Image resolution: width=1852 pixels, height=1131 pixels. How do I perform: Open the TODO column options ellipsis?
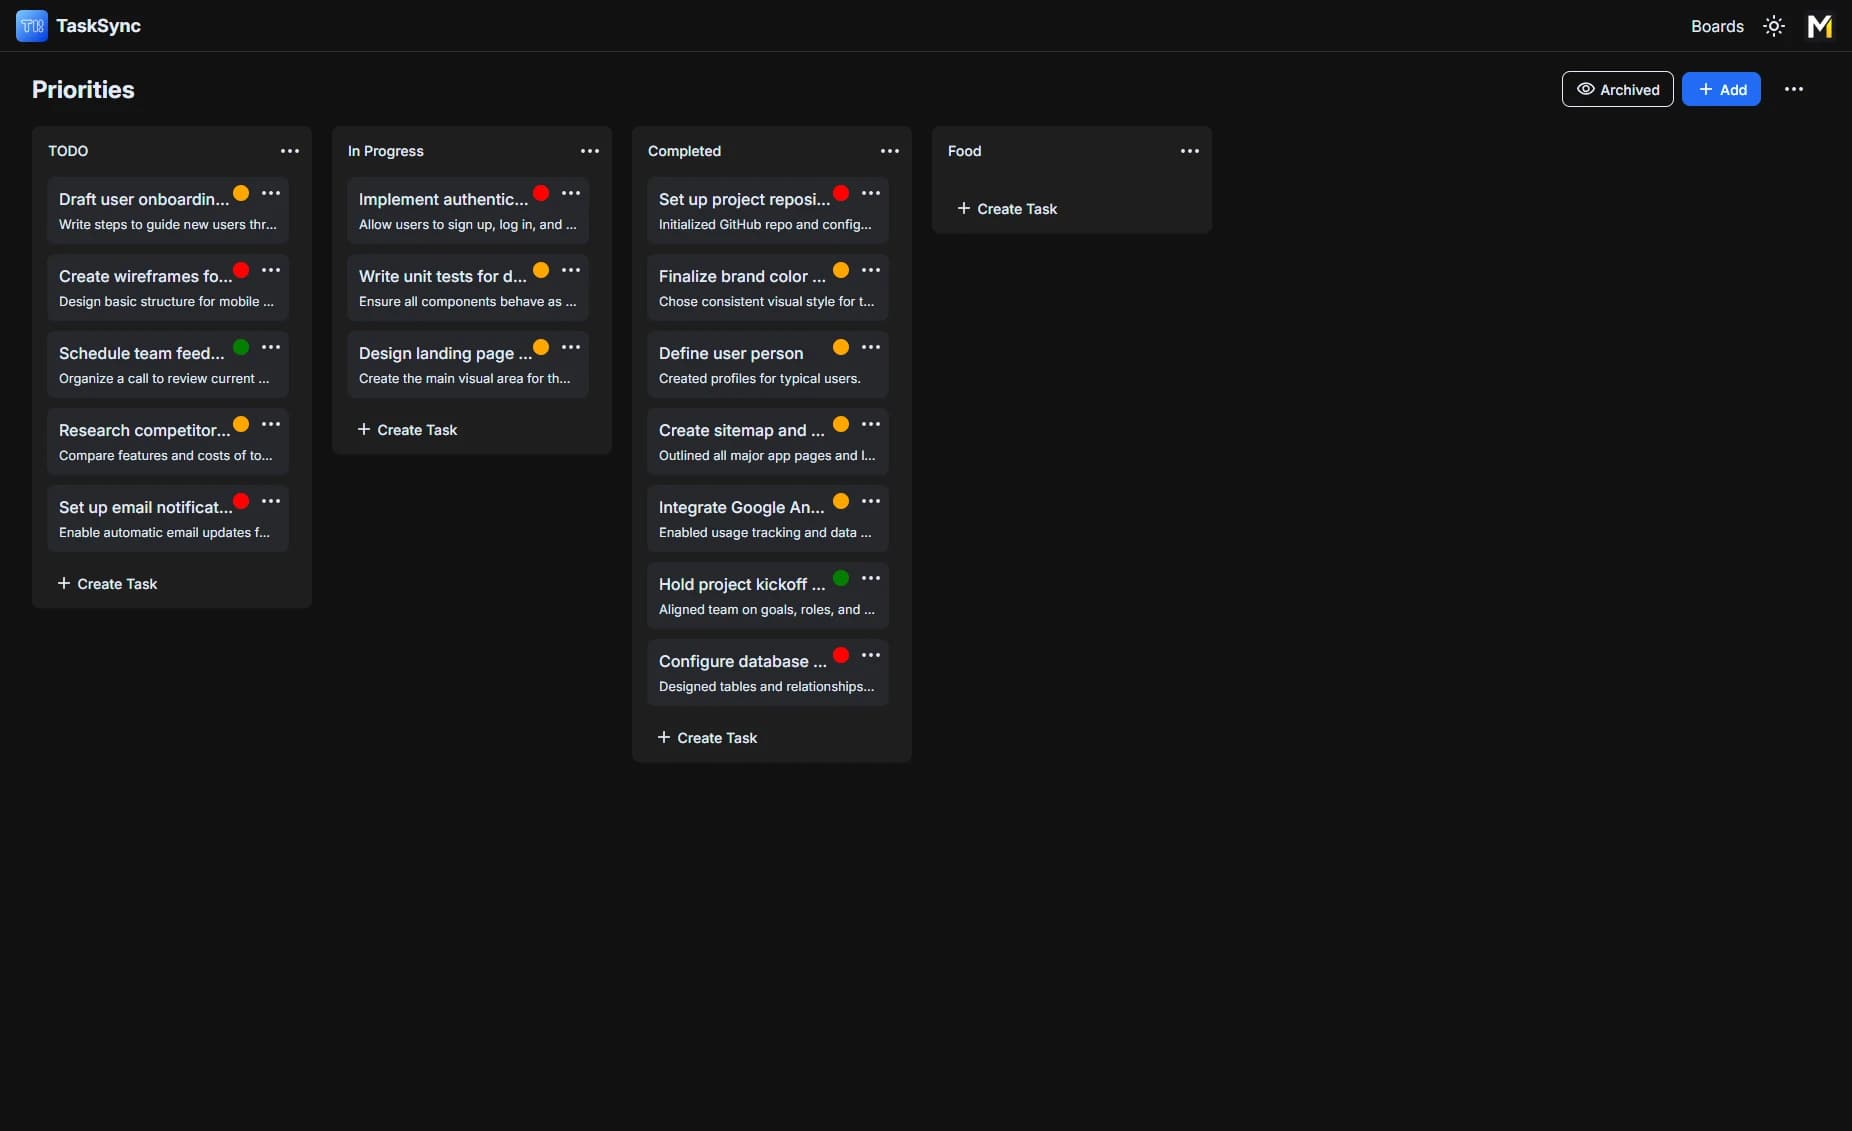290,151
